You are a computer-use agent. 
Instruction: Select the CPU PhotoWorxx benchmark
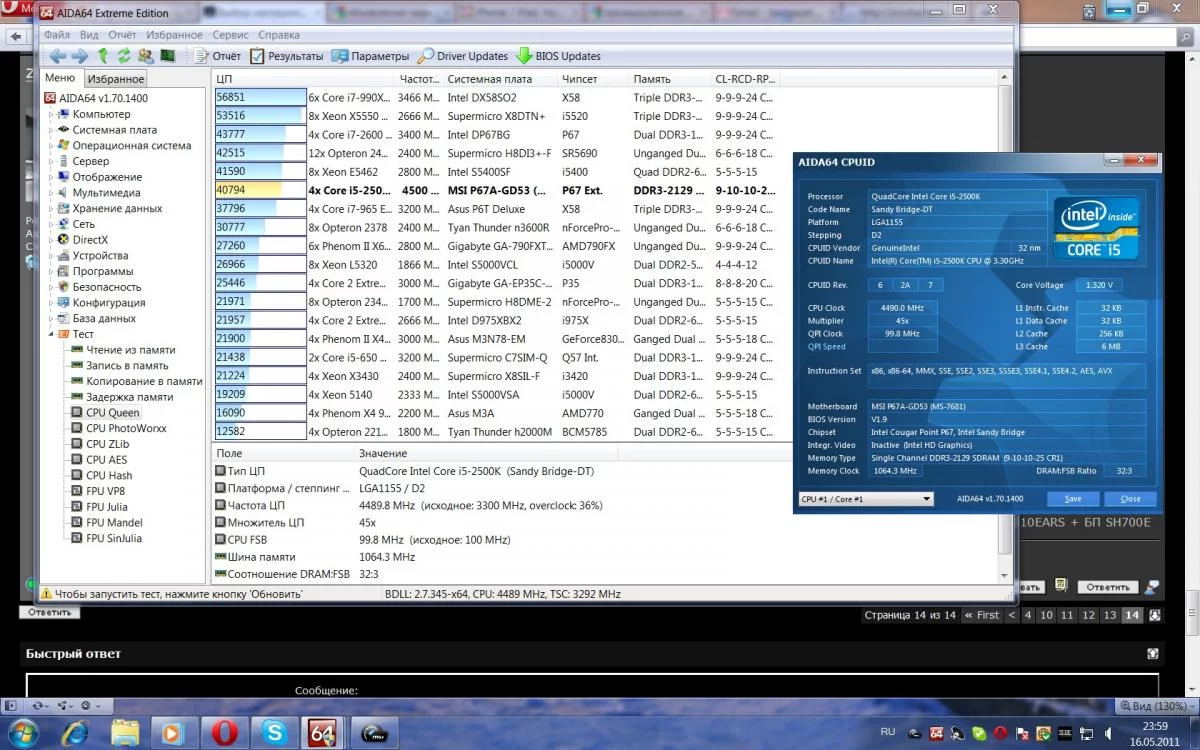126,428
